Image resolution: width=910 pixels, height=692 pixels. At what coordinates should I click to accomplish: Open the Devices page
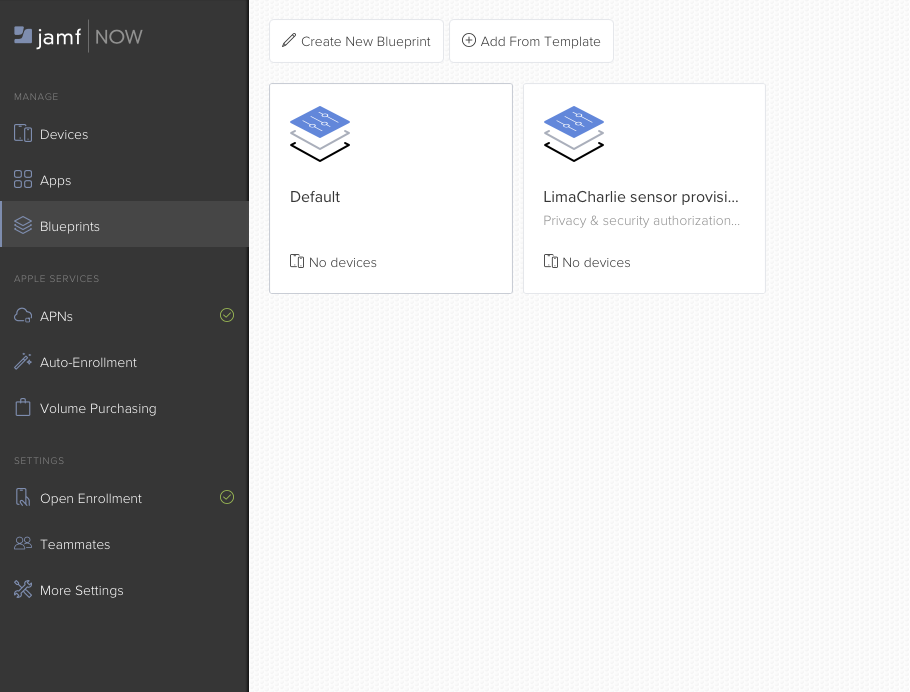(64, 134)
